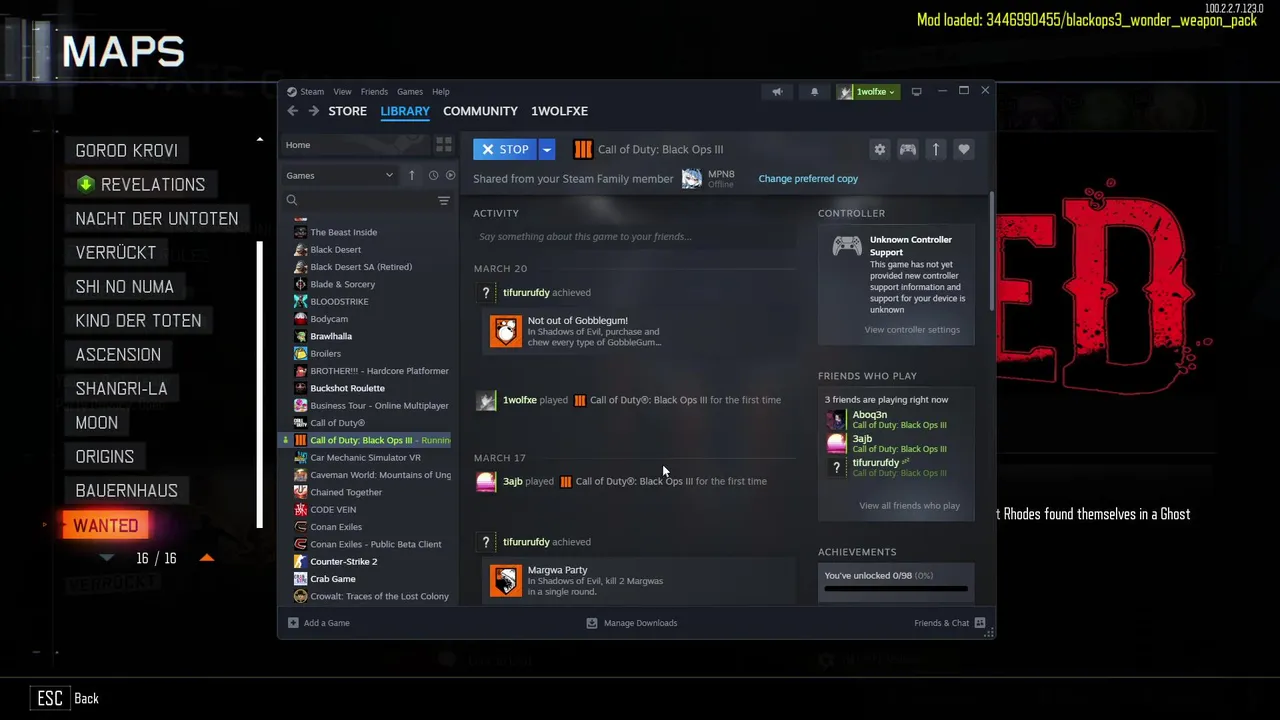Image resolution: width=1280 pixels, height=720 pixels.
Task: Click the Change preferred copy link
Action: 808,179
